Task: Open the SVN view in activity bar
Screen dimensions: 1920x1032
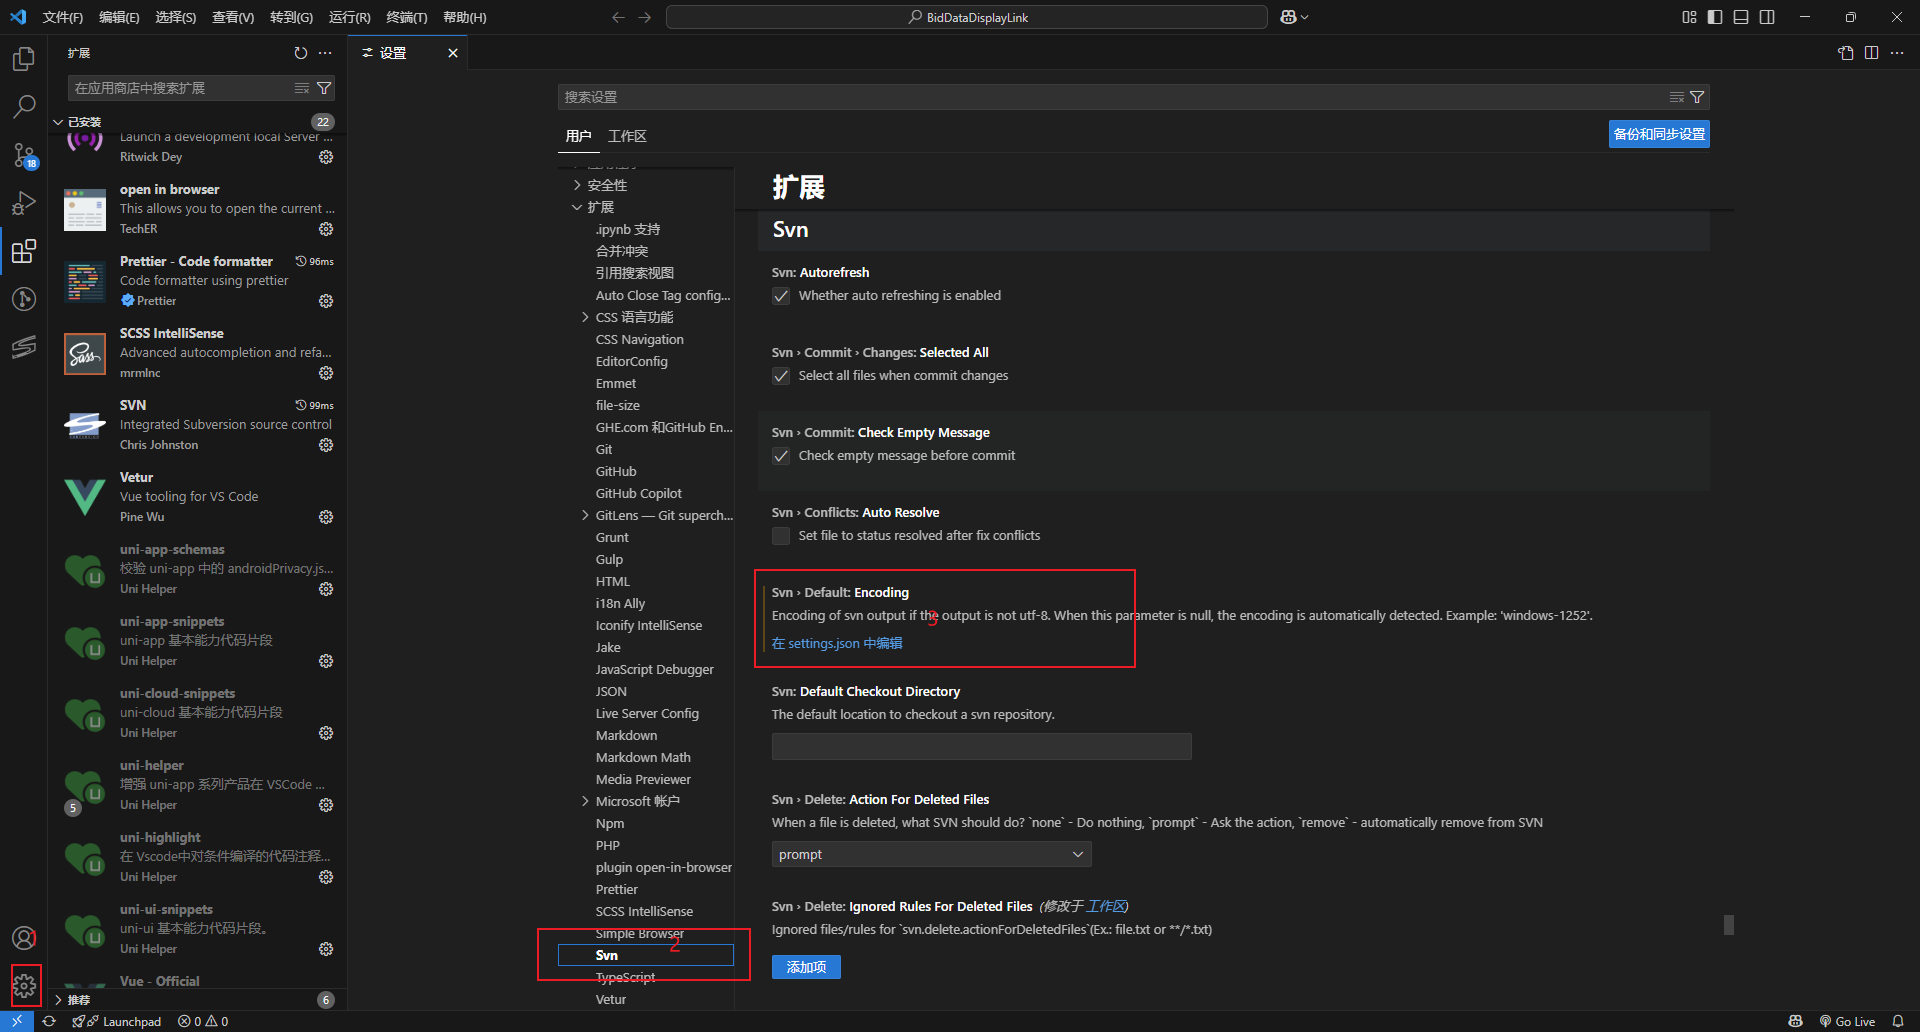Action: [24, 347]
